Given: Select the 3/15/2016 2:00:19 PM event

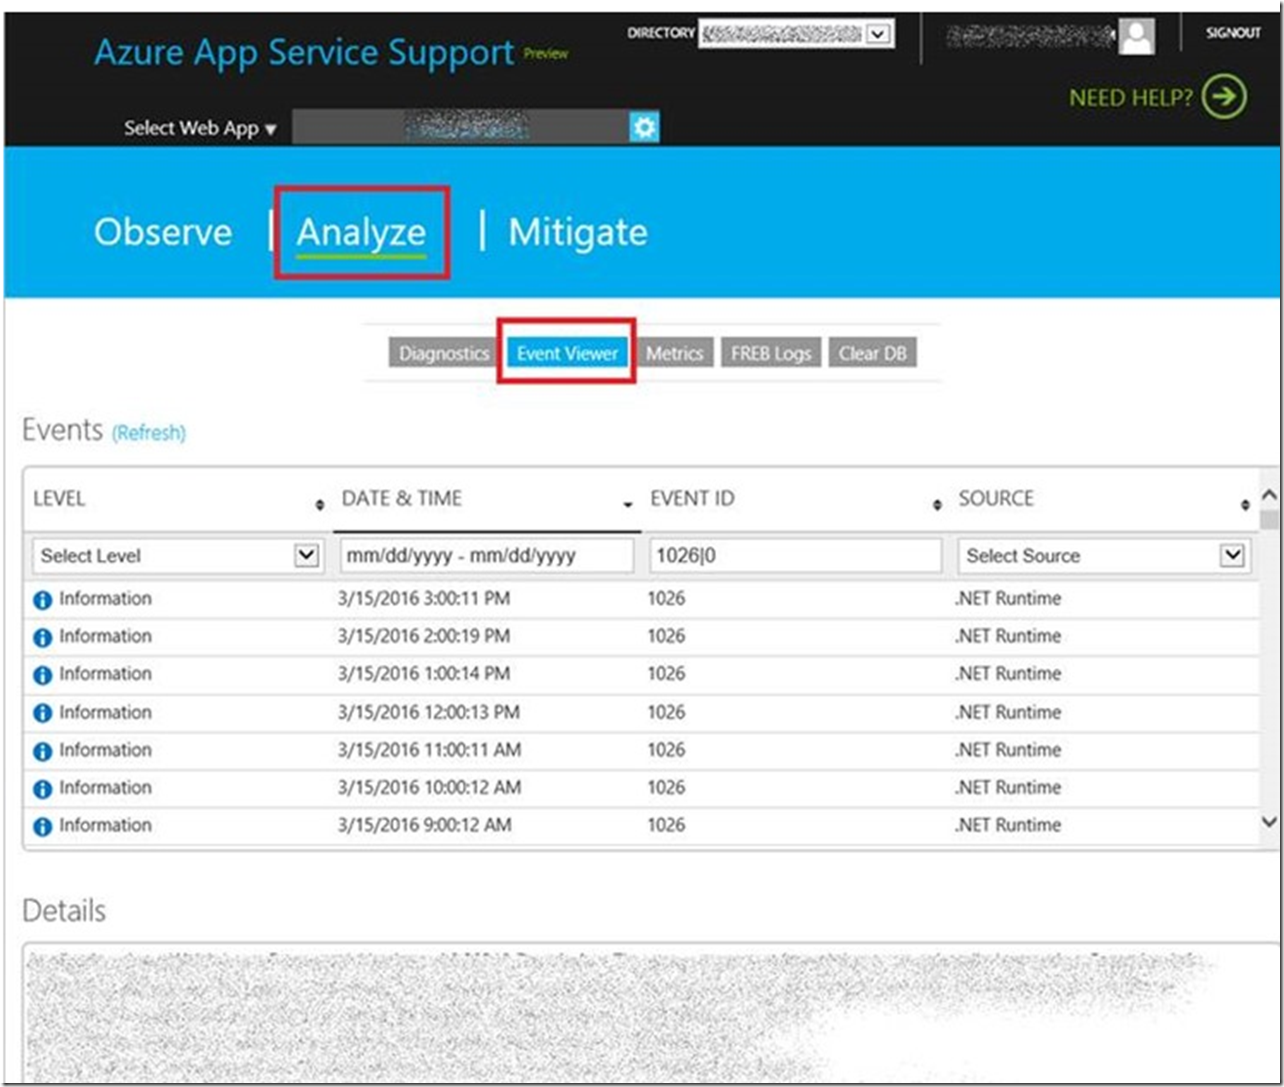Looking at the screenshot, I should coord(640,637).
